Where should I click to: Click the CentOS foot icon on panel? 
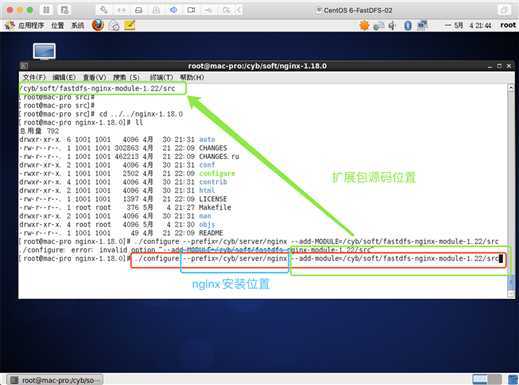[x=9, y=25]
